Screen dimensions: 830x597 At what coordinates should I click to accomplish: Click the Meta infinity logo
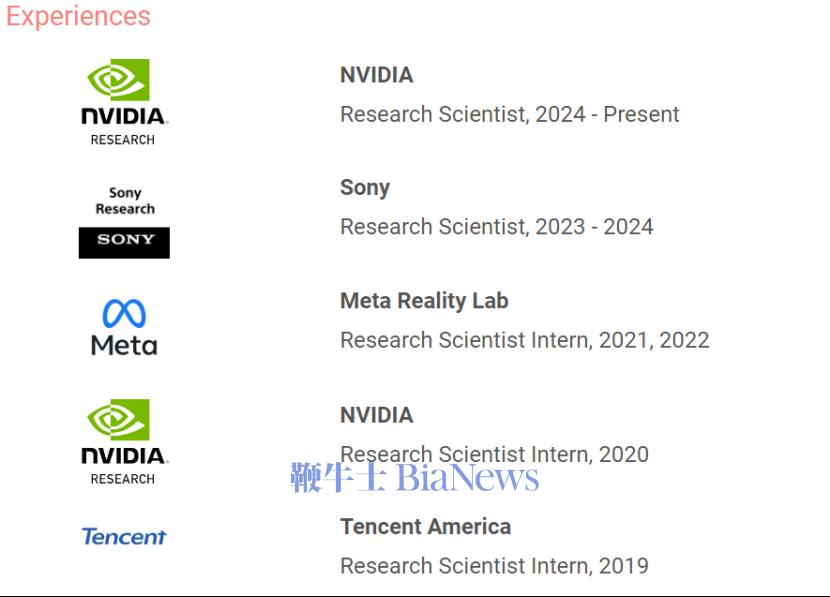pyautogui.click(x=124, y=313)
